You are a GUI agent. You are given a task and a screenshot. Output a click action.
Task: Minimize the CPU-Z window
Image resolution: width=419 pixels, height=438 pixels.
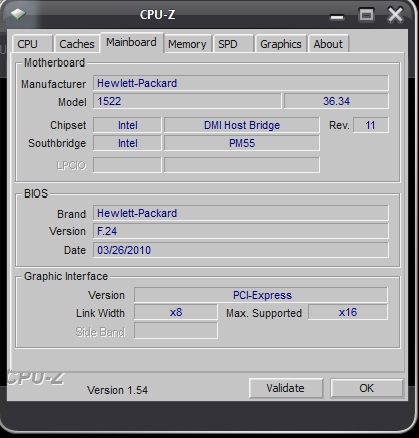click(x=337, y=16)
